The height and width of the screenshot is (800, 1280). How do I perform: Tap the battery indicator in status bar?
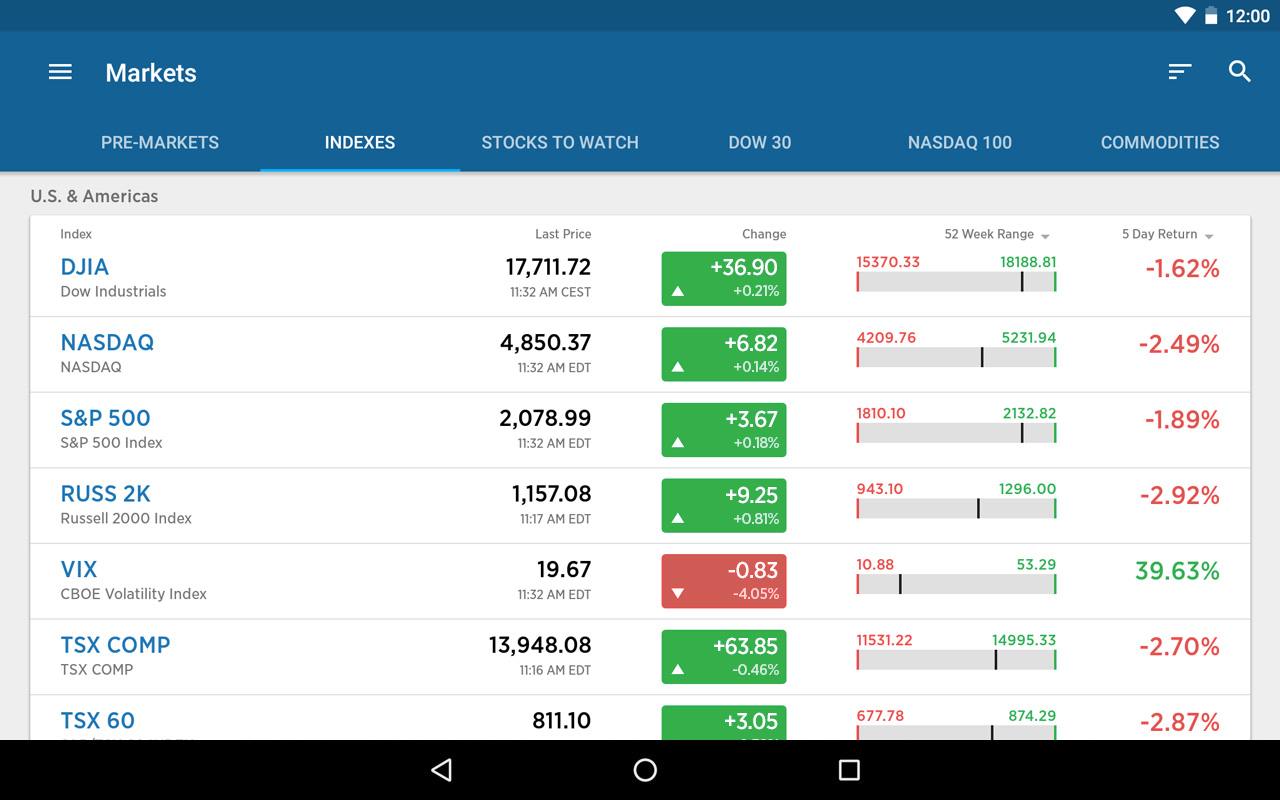click(x=1211, y=15)
